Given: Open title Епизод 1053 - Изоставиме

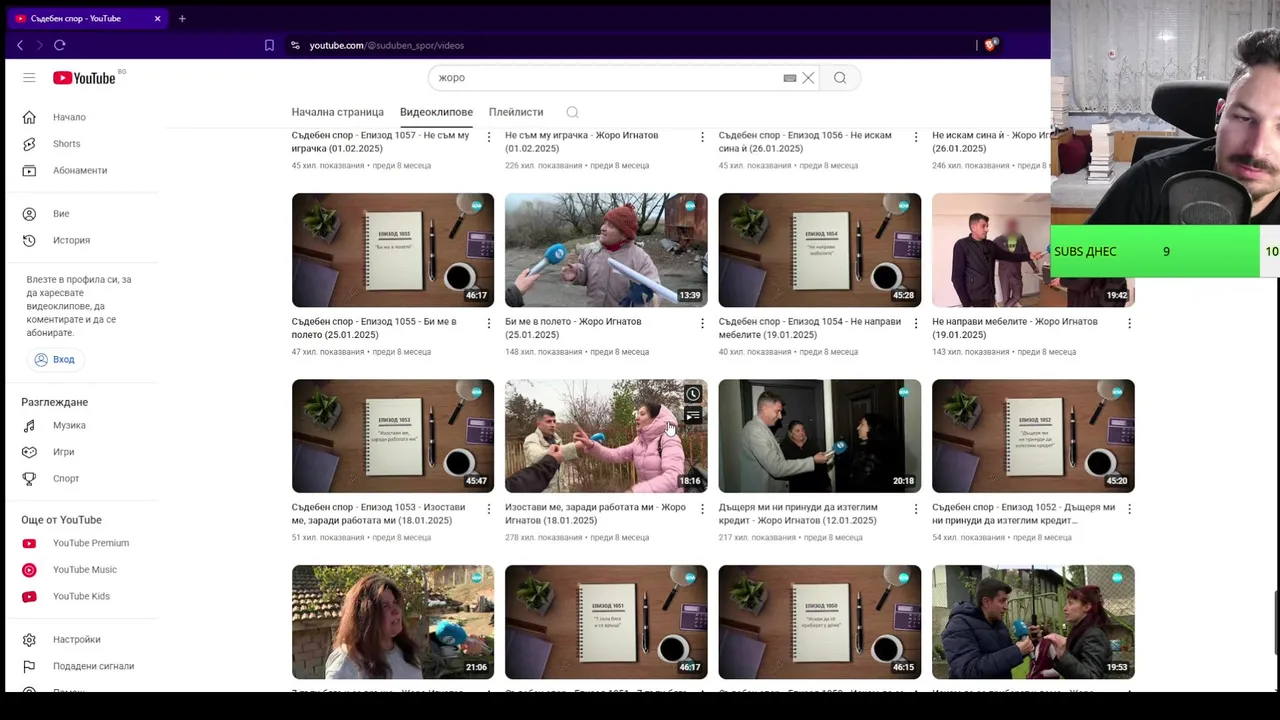Looking at the screenshot, I should [378, 514].
